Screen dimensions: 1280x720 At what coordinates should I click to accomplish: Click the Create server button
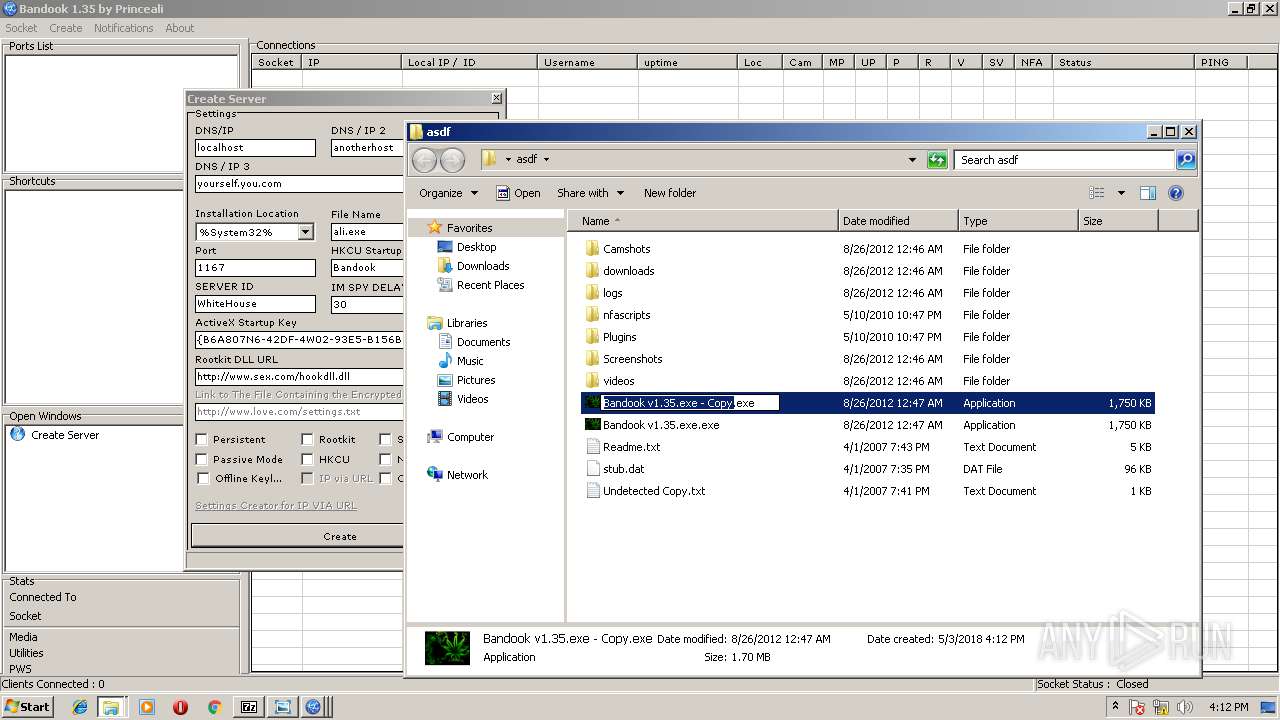[340, 536]
